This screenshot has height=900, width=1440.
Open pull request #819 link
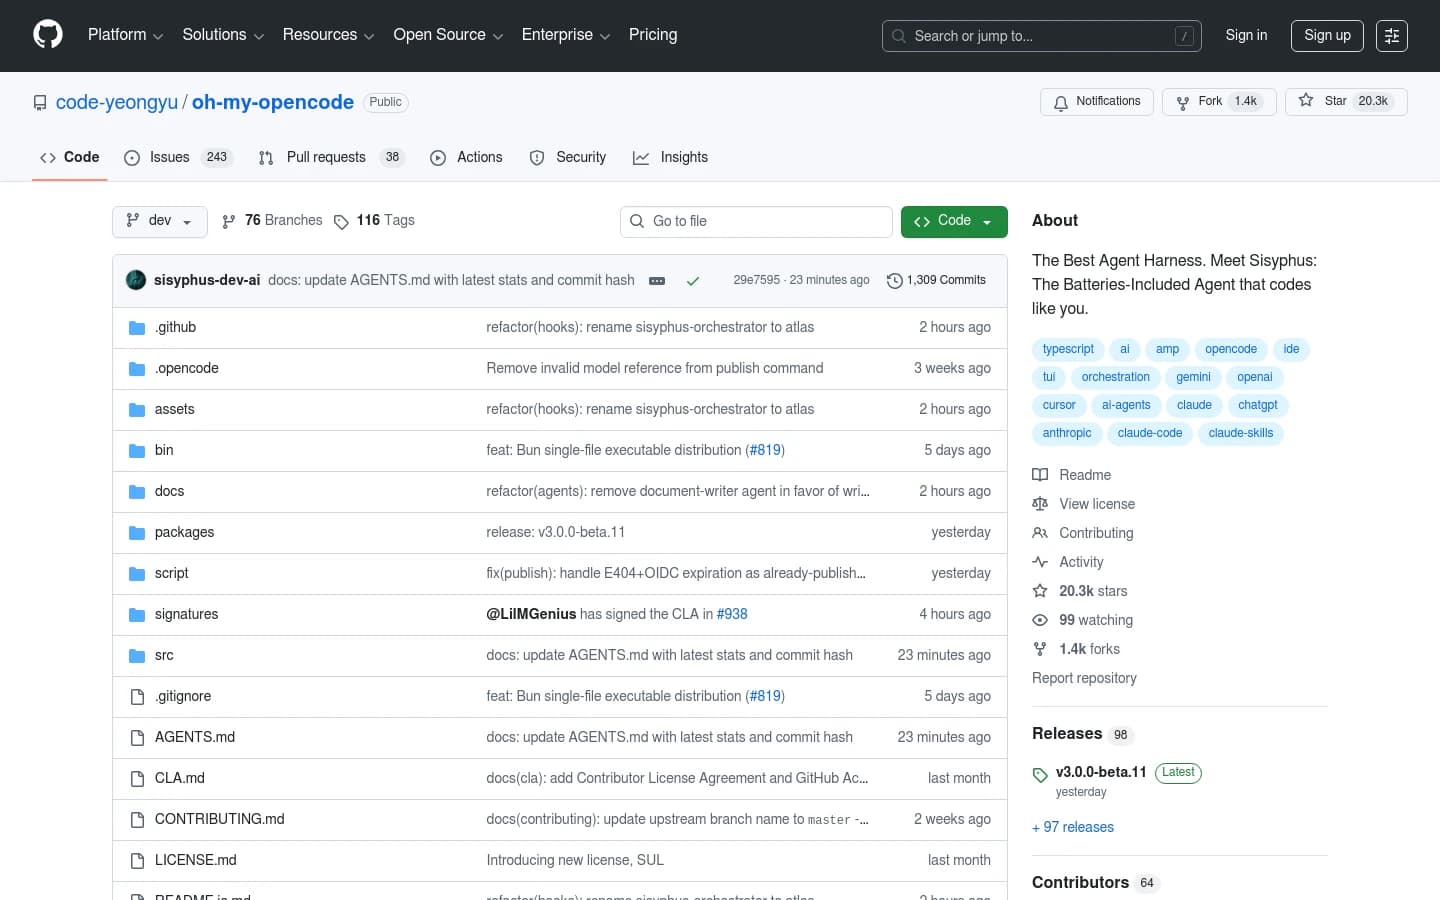click(x=764, y=450)
